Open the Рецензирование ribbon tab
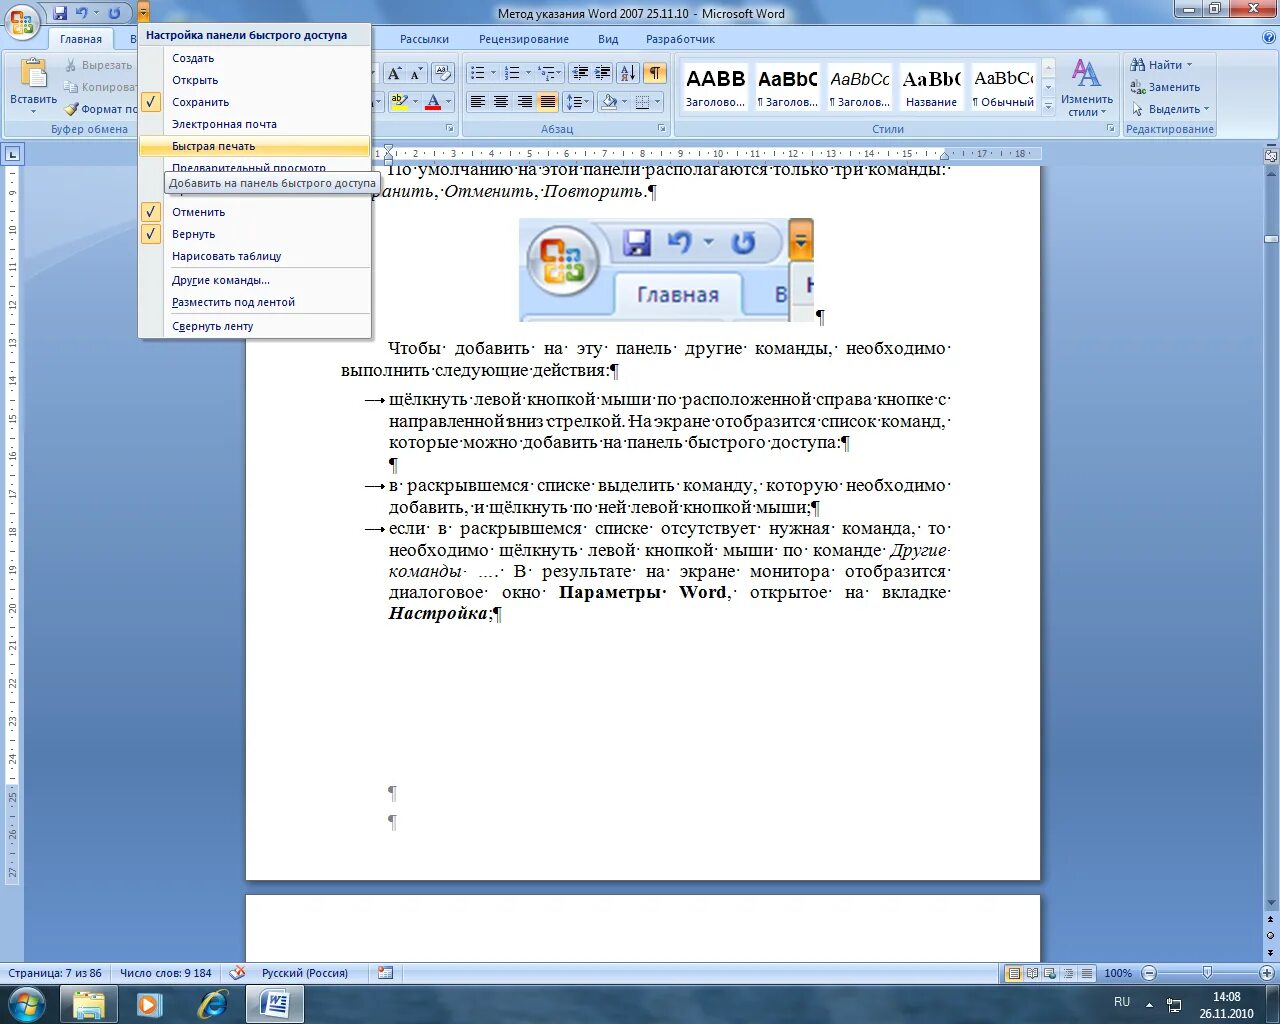Screen dimensions: 1280x1024 [524, 39]
